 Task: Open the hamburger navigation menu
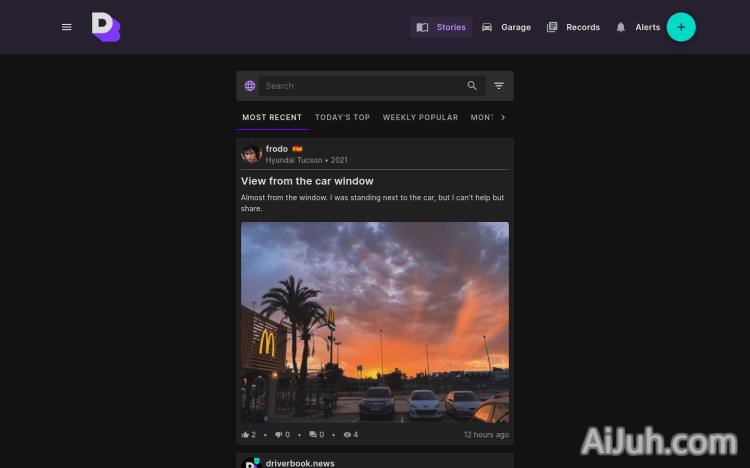(67, 27)
